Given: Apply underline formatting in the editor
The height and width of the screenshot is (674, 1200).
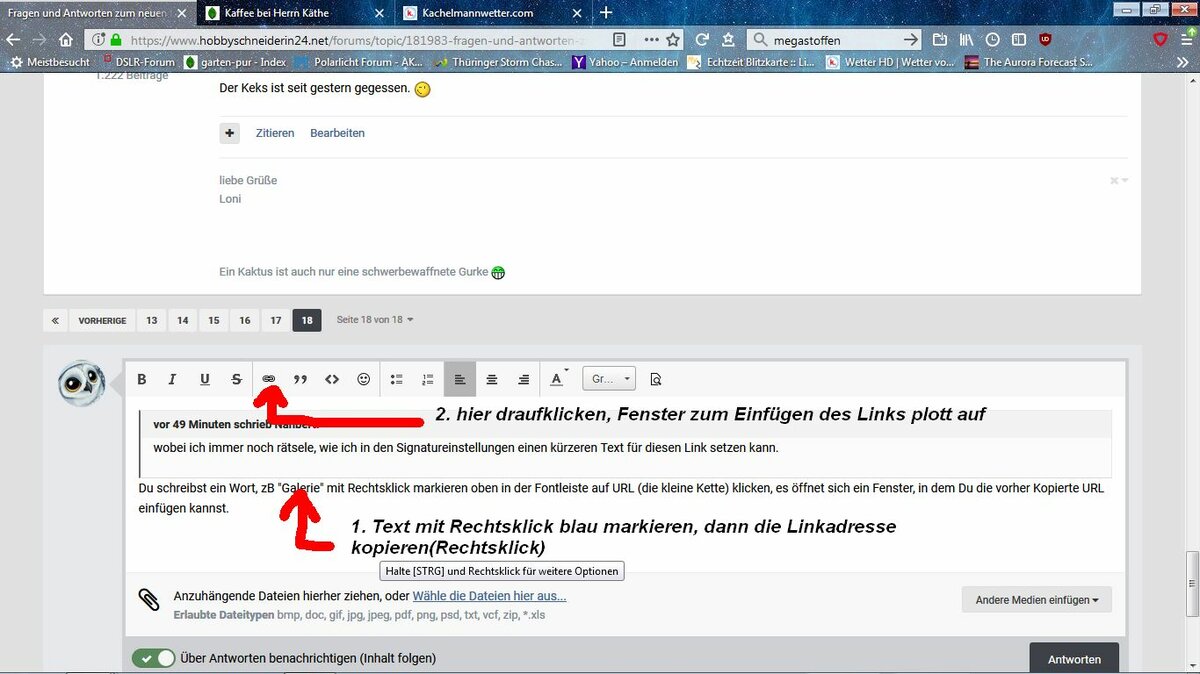Looking at the screenshot, I should click(205, 379).
